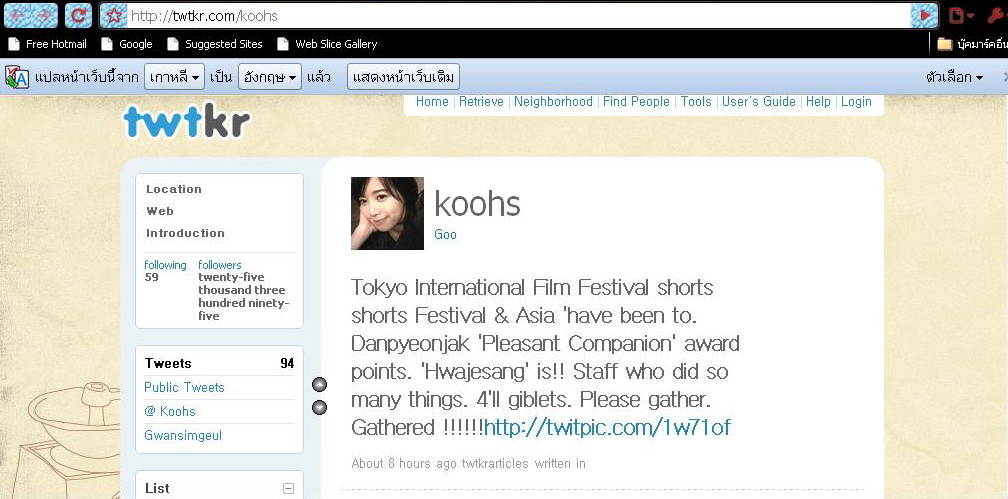Open the twitpic.com link in tweet
The height and width of the screenshot is (499, 1008).
coord(607,427)
